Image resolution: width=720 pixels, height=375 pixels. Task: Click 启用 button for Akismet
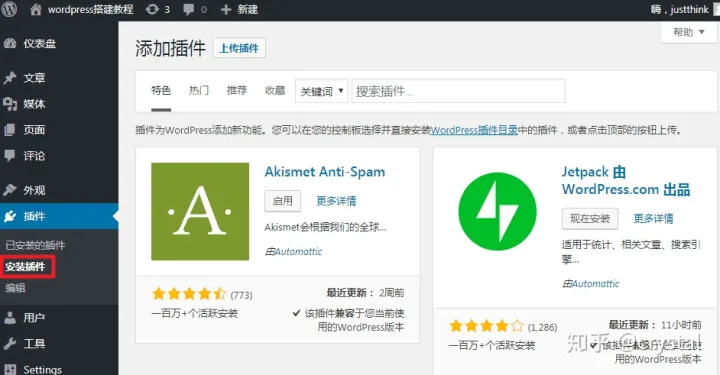tap(282, 201)
